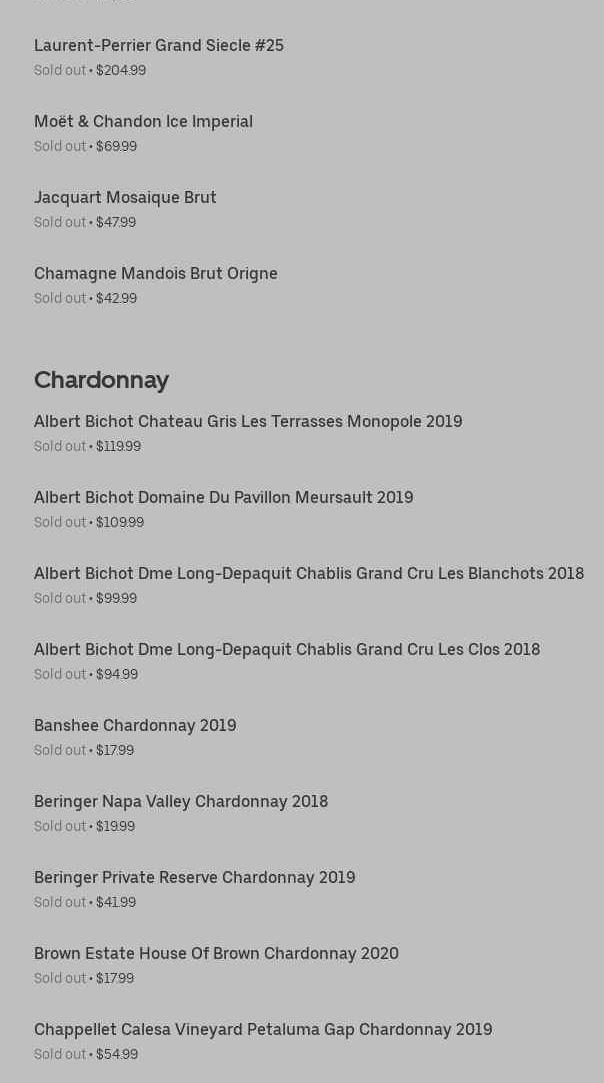Click Brown Estate House Of Brown Chardonnay
Screen dimensions: 604x1083
(x=216, y=953)
